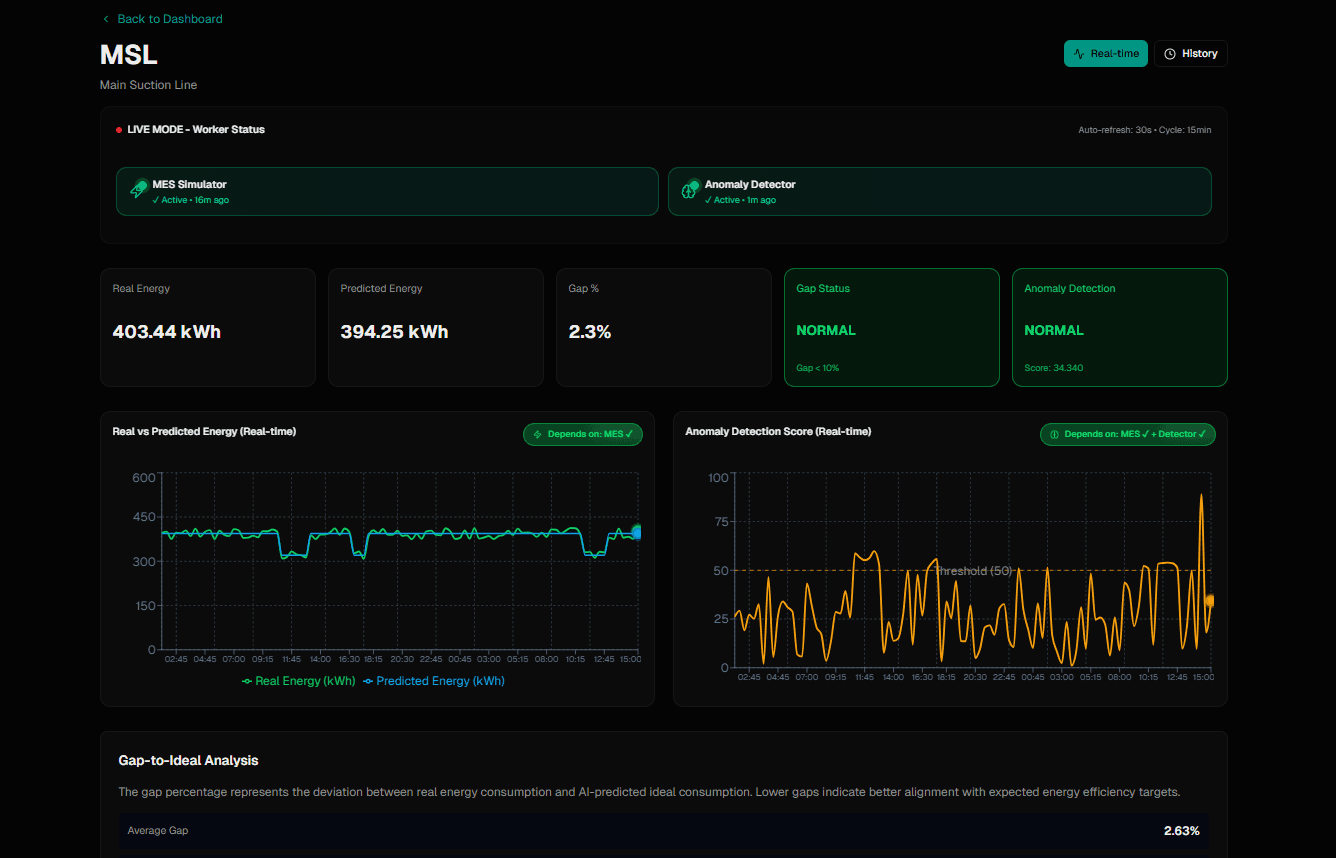Image resolution: width=1336 pixels, height=858 pixels.
Task: Click the History clock icon
Action: coord(1170,54)
